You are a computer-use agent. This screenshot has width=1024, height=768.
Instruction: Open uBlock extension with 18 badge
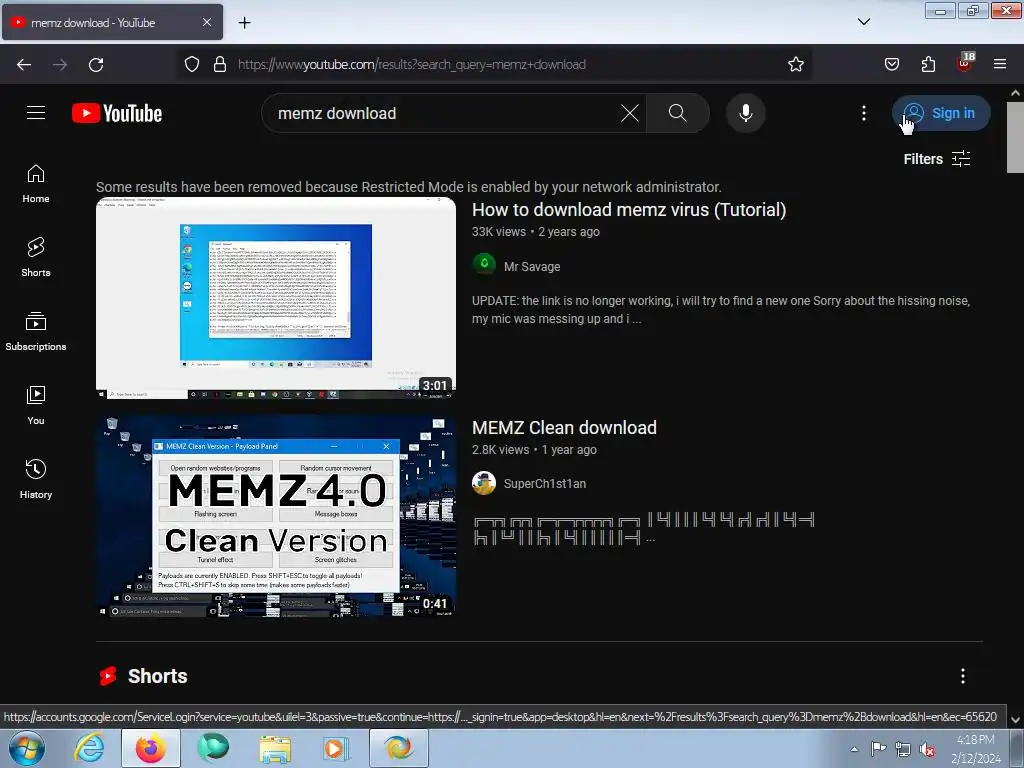(965, 63)
